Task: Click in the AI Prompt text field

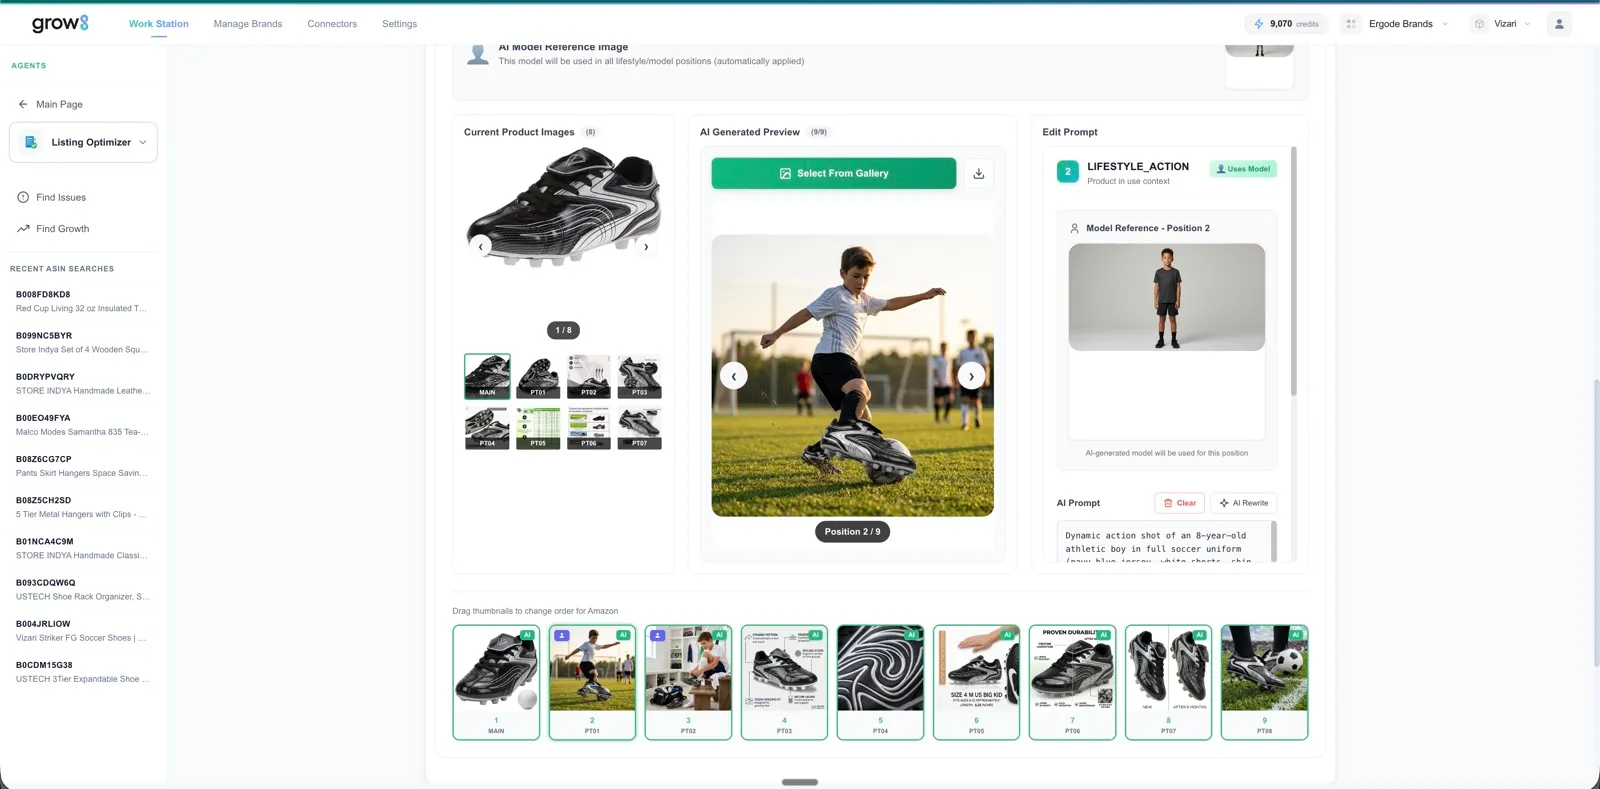Action: tap(1164, 542)
